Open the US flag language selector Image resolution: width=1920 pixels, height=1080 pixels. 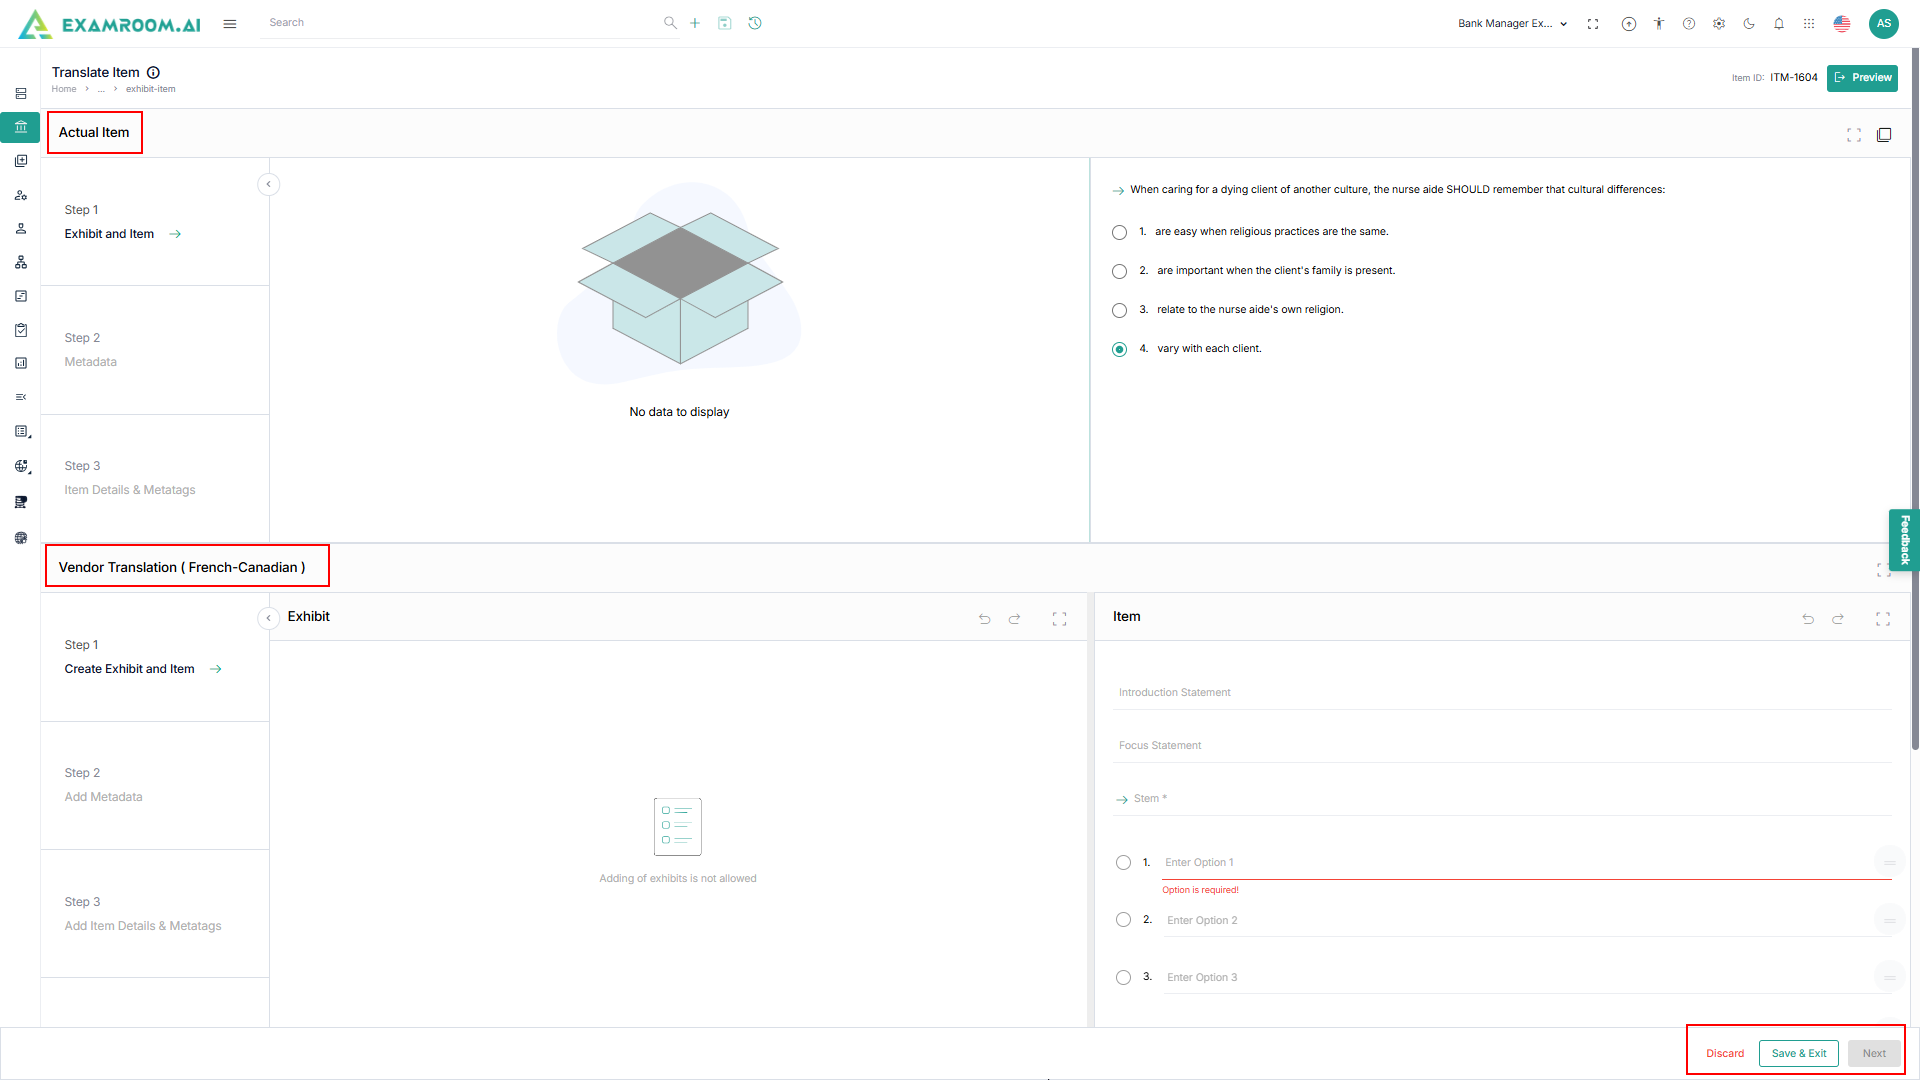pyautogui.click(x=1842, y=24)
